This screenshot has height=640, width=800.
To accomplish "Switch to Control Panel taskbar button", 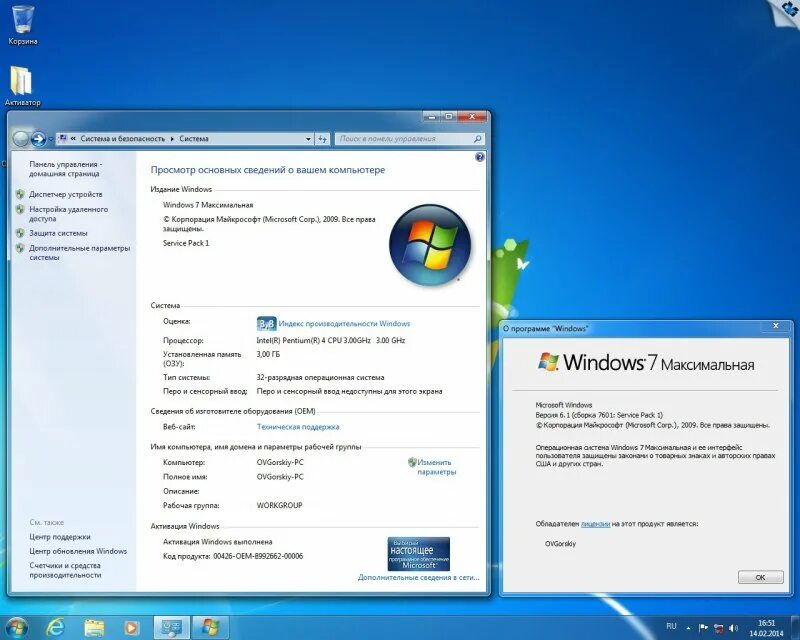I will (172, 627).
